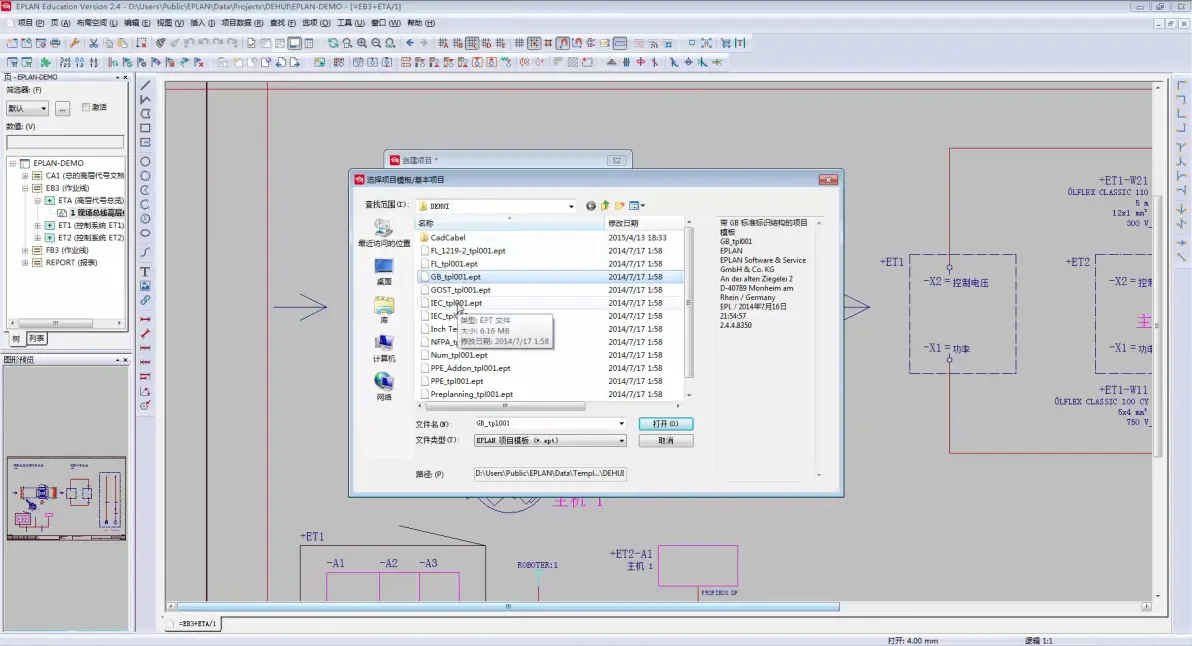
Task: Sort by 名称 column header
Action: pos(509,223)
